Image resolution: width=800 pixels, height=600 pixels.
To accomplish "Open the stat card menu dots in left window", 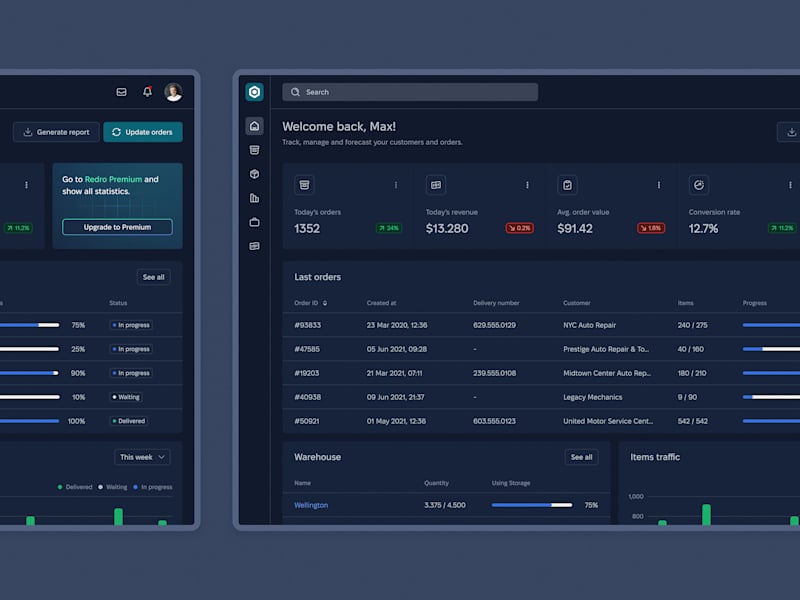I will pyautogui.click(x=27, y=185).
